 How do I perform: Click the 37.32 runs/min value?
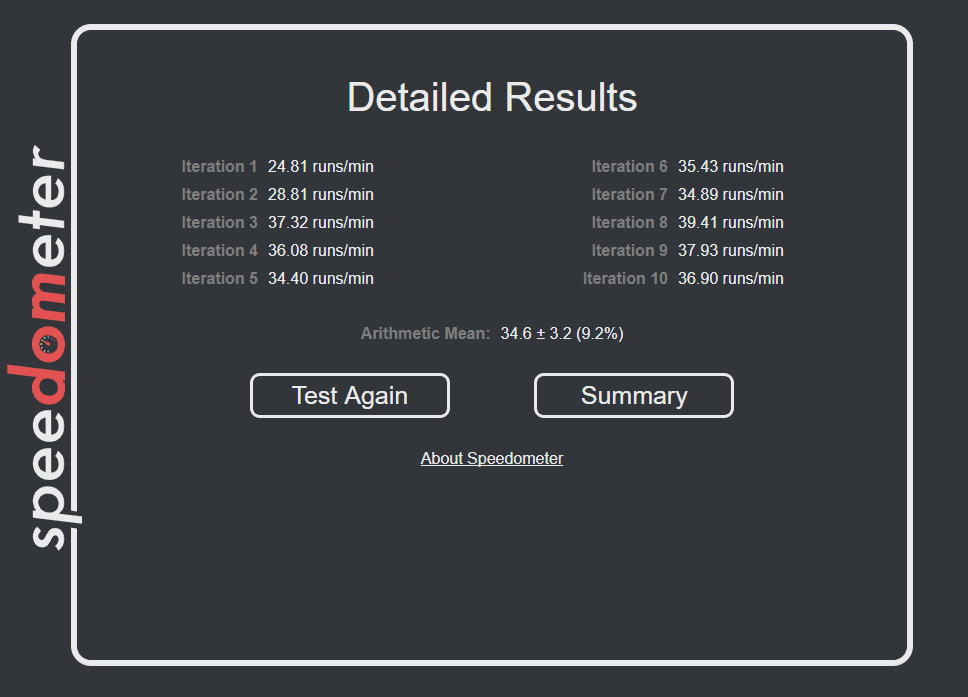pyautogui.click(x=320, y=222)
